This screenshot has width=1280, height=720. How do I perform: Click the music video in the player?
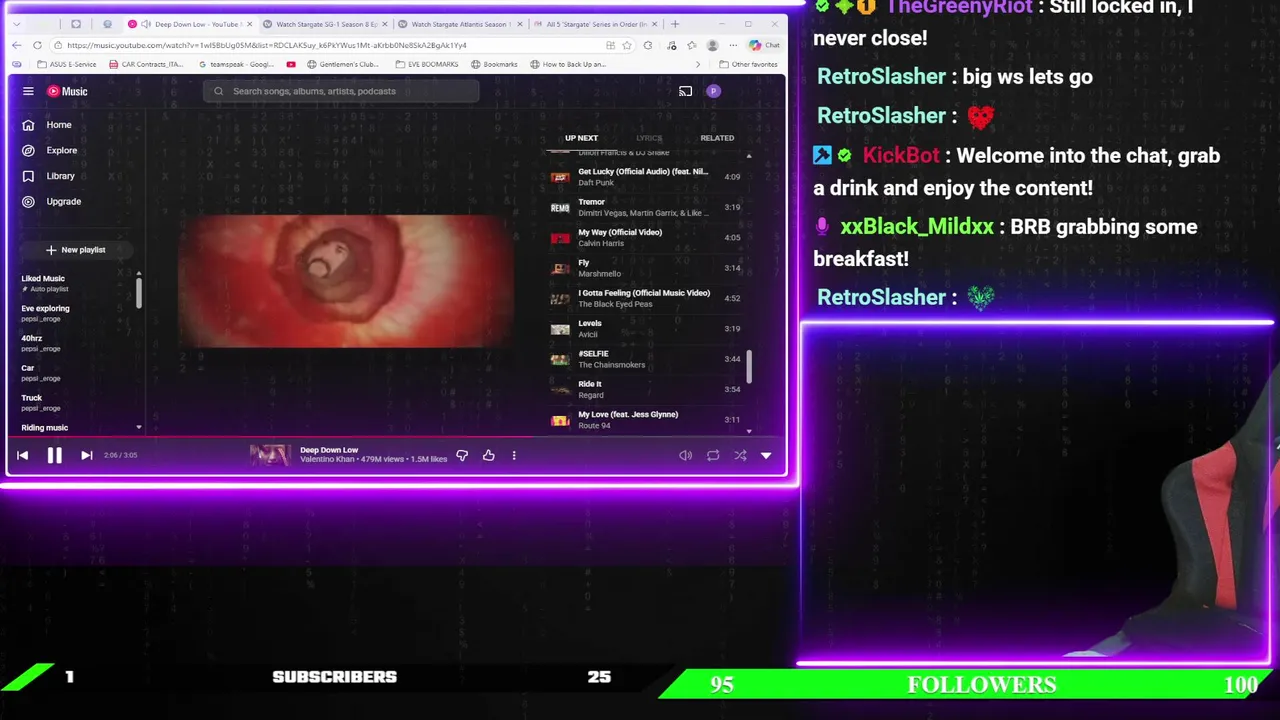pos(346,281)
